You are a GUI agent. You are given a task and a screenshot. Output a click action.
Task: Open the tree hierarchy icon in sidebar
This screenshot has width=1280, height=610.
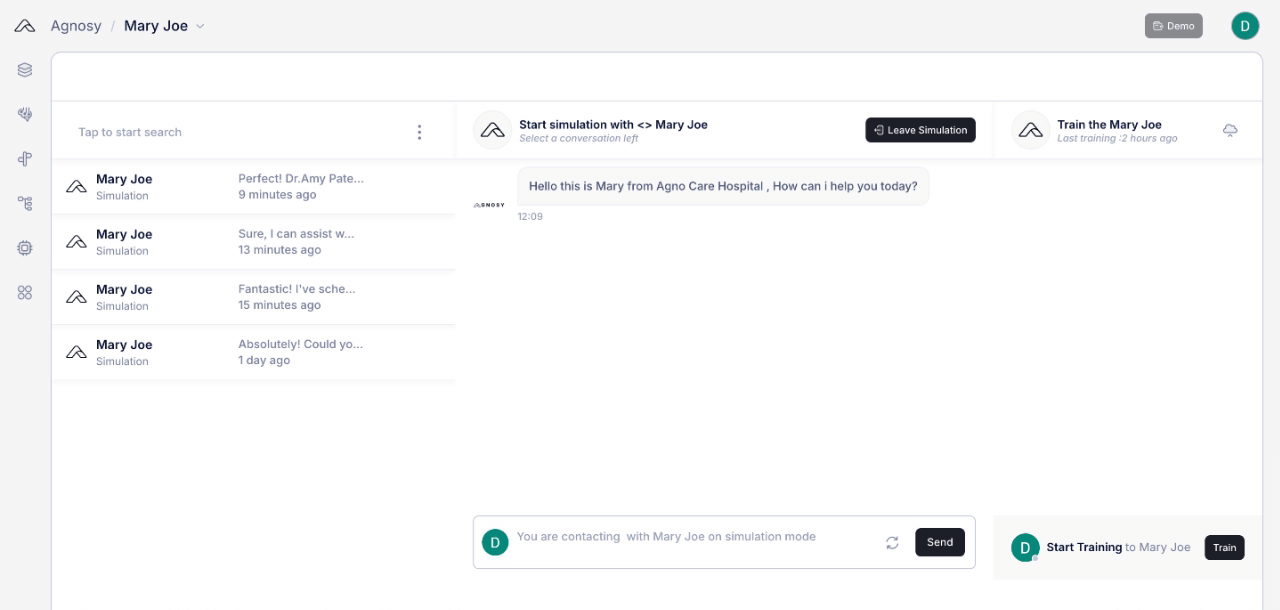[x=25, y=203]
